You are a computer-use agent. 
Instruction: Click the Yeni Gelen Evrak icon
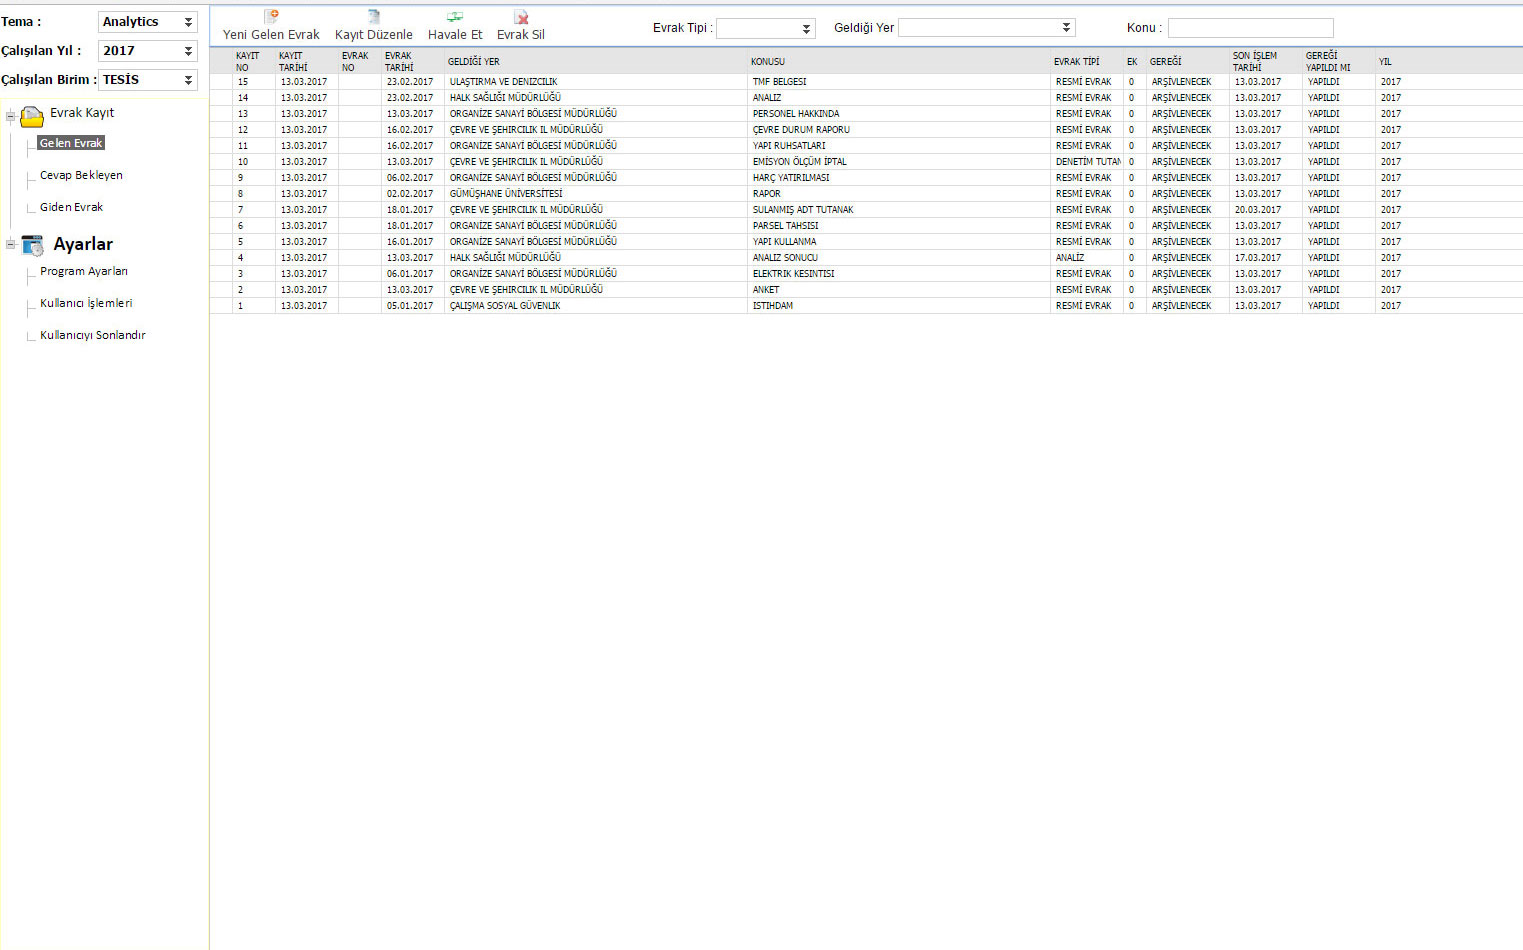tap(271, 17)
